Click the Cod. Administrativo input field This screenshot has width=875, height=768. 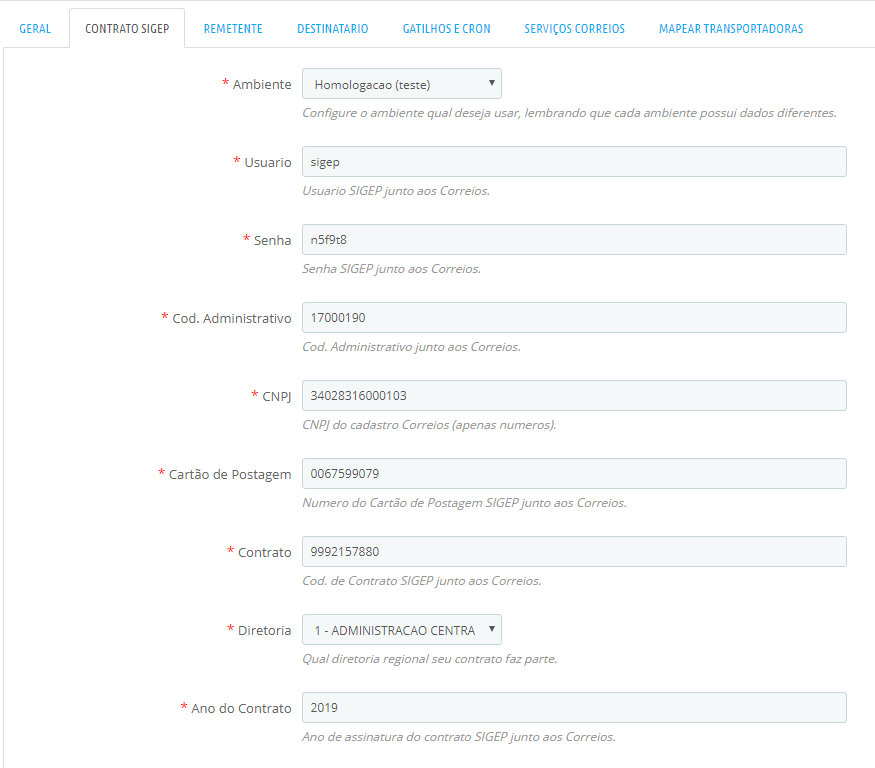[x=574, y=318]
